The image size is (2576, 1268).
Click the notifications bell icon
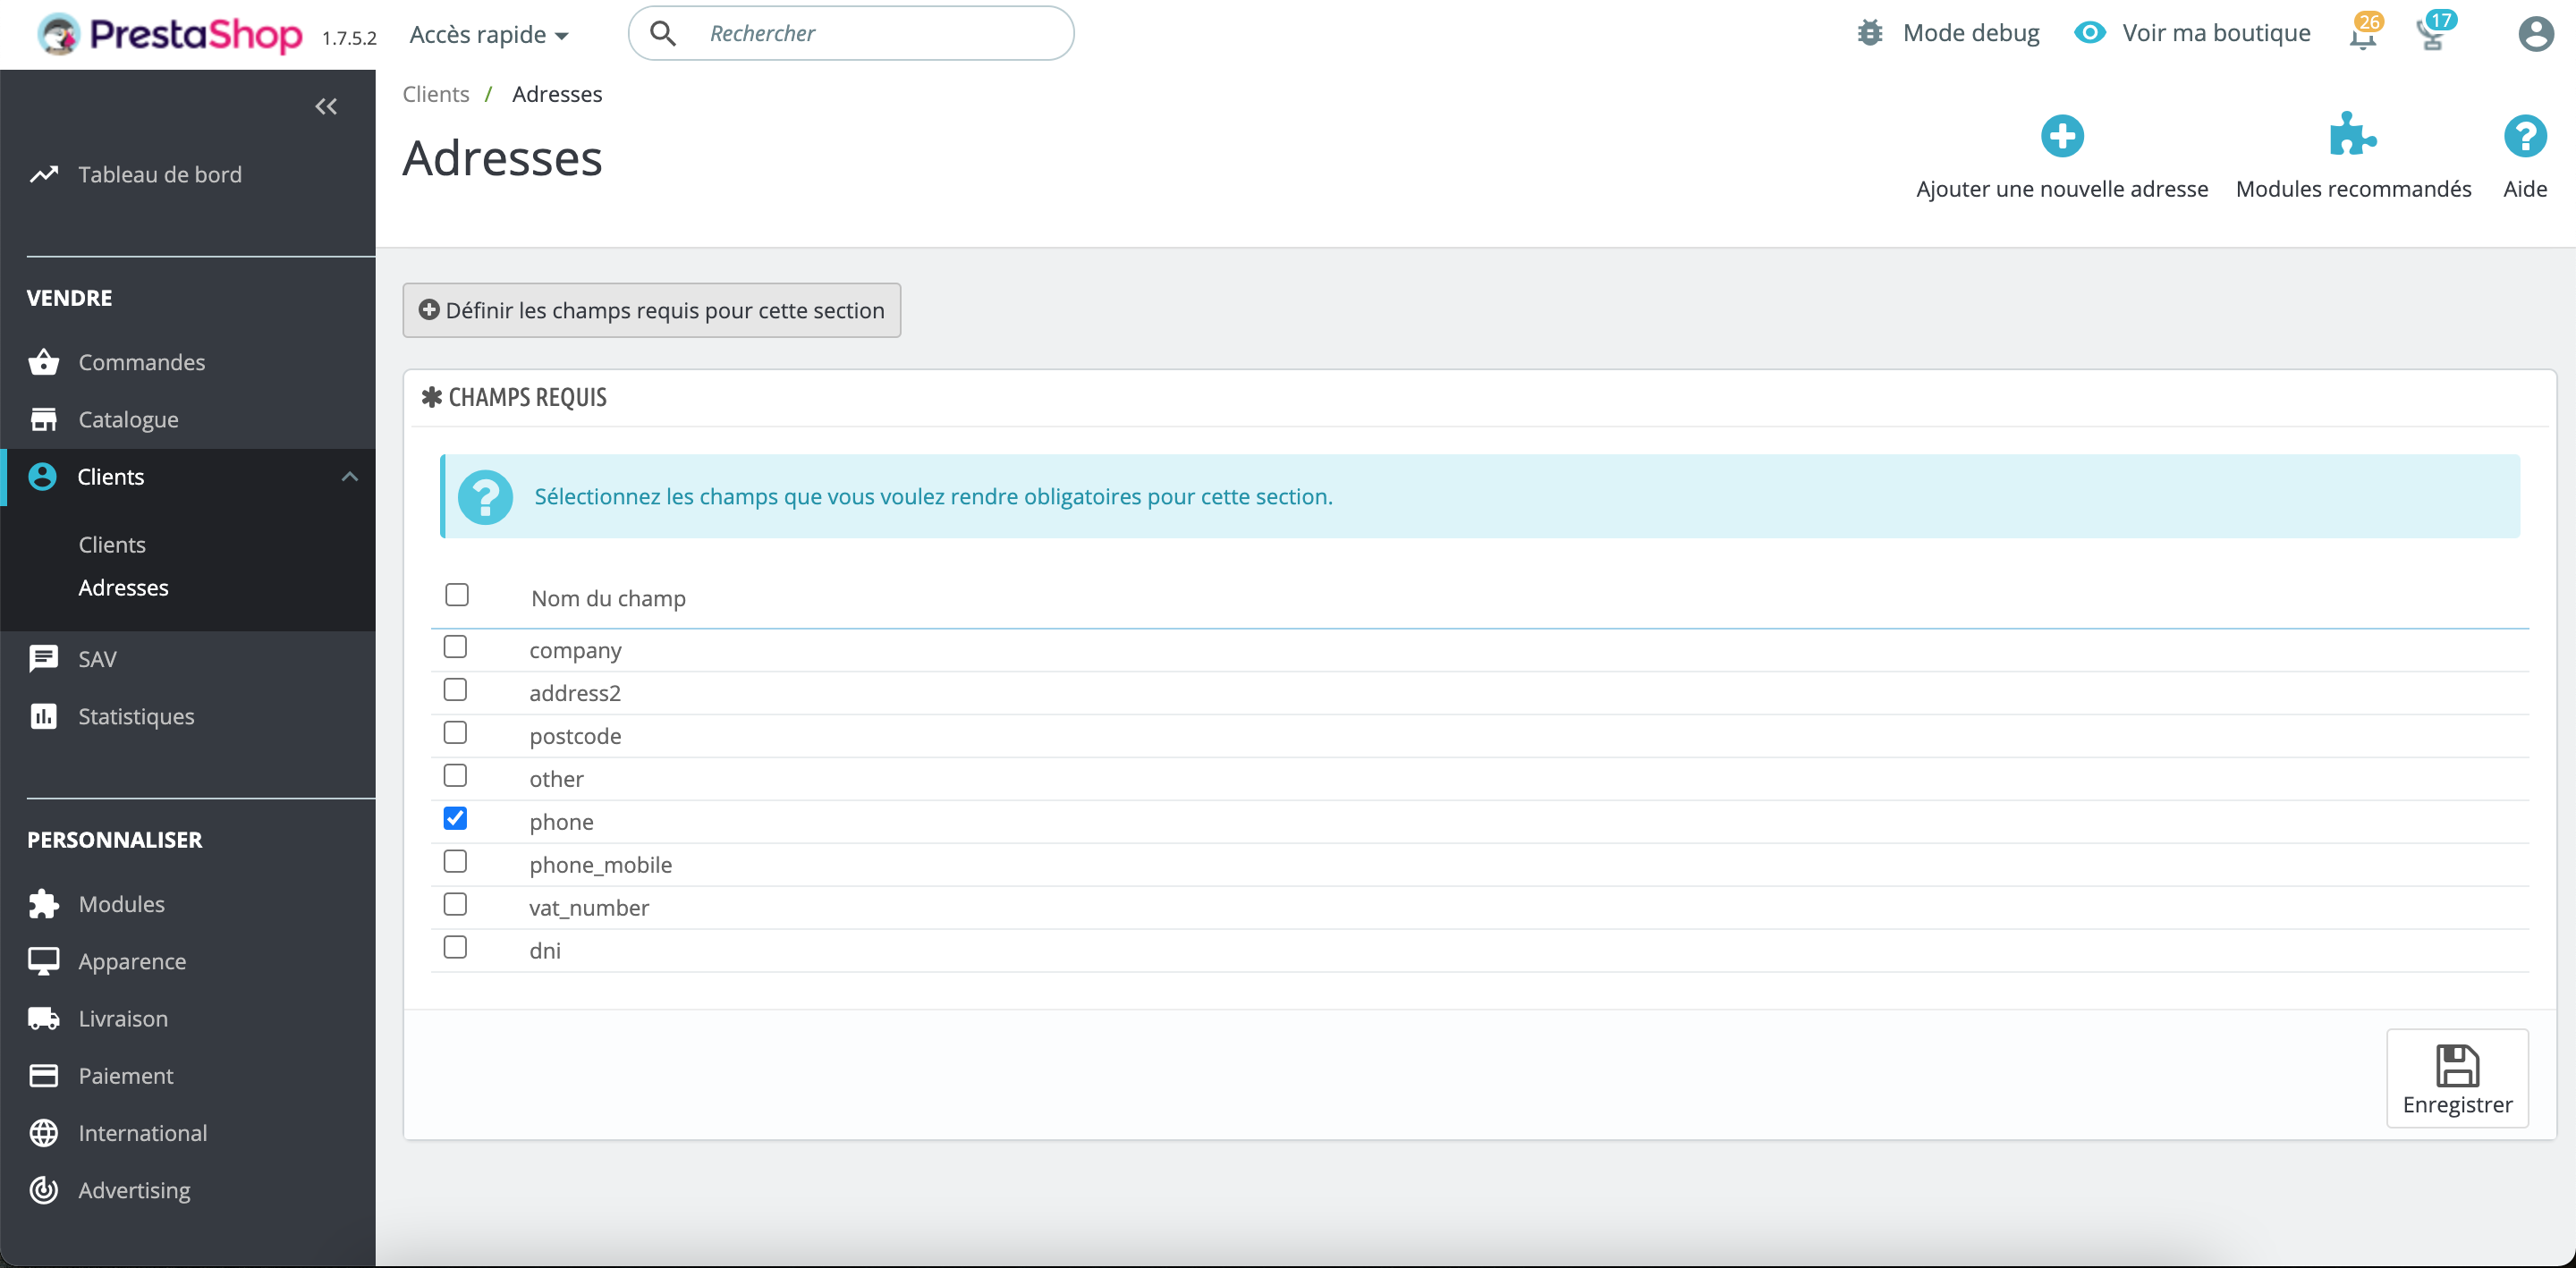(2361, 36)
